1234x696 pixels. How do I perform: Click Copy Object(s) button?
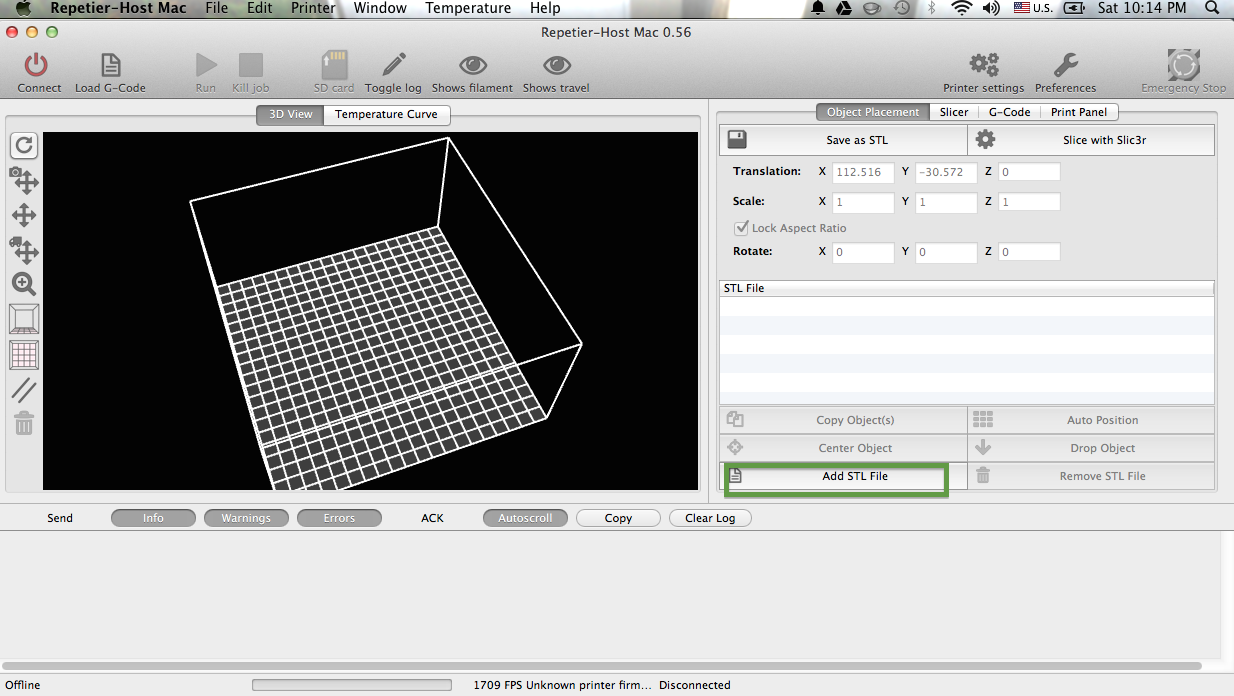click(x=843, y=420)
